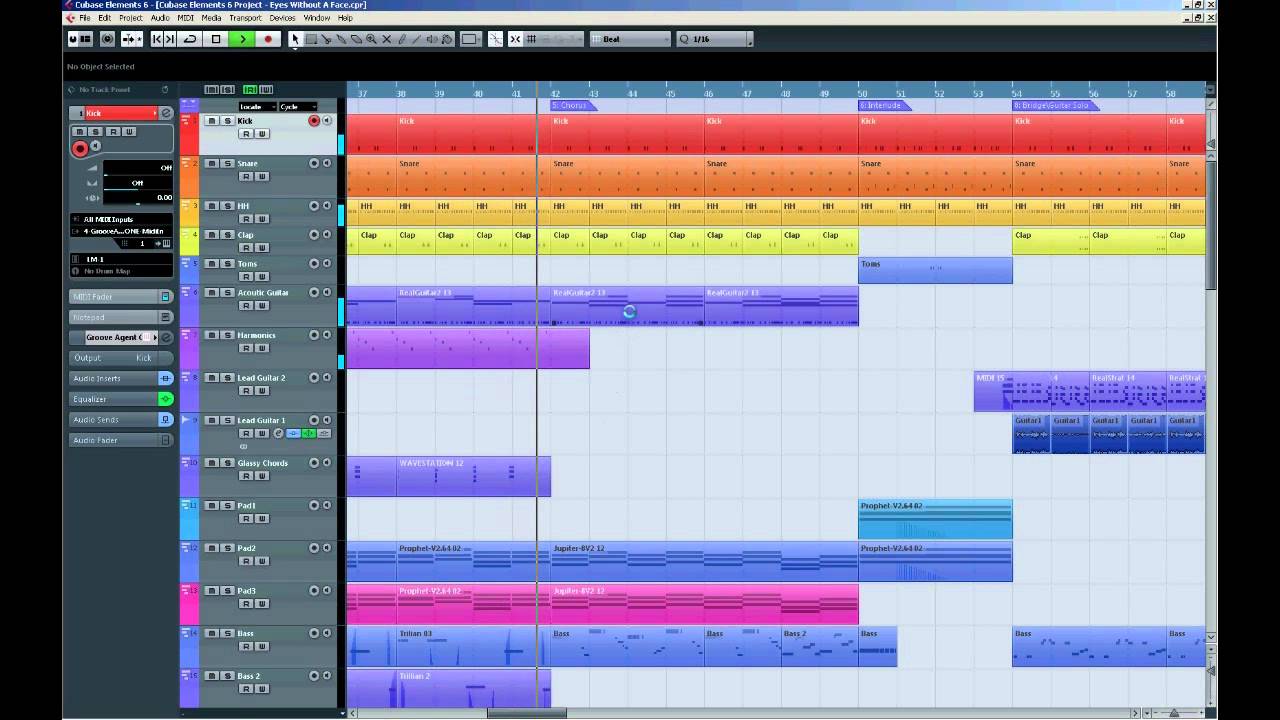Select the Range Selection tool
Screen dimensions: 1280x720
pyautogui.click(x=311, y=39)
